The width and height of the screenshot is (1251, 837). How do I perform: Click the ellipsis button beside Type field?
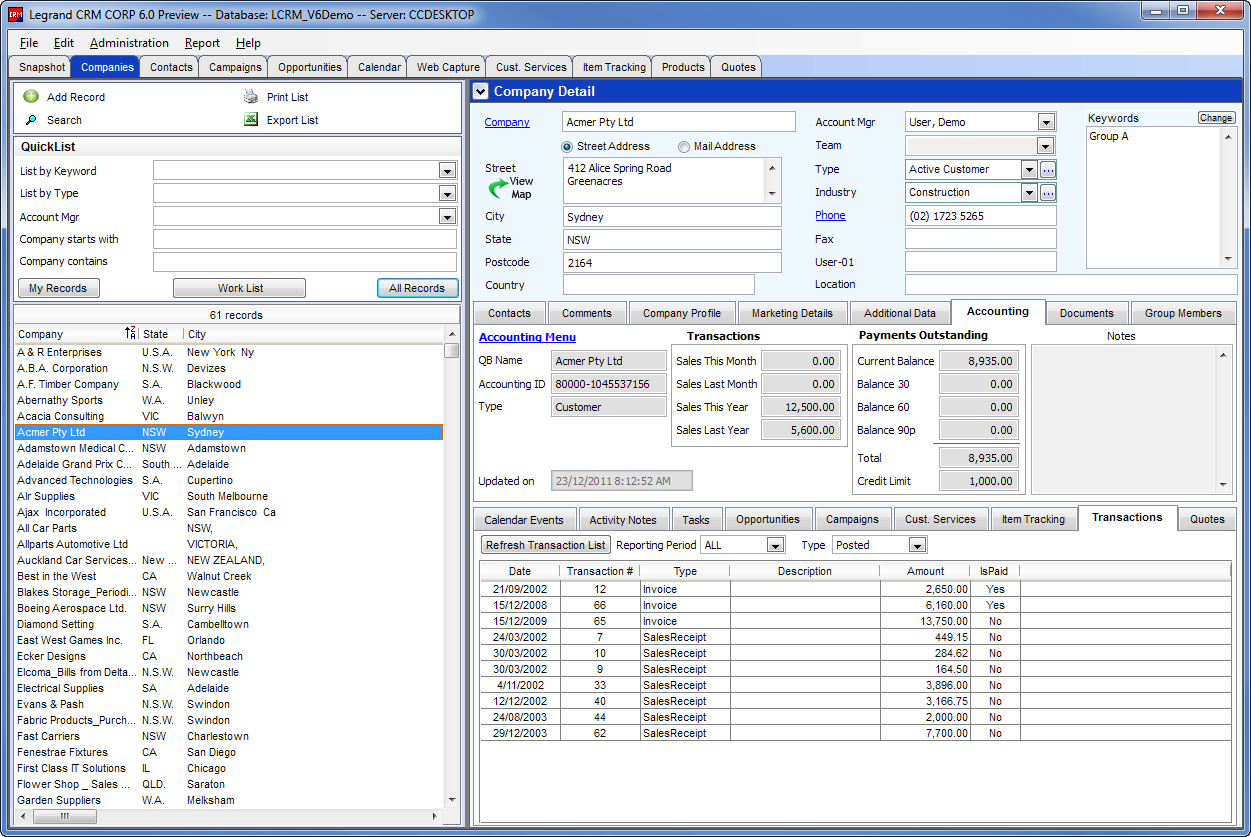tap(1048, 169)
